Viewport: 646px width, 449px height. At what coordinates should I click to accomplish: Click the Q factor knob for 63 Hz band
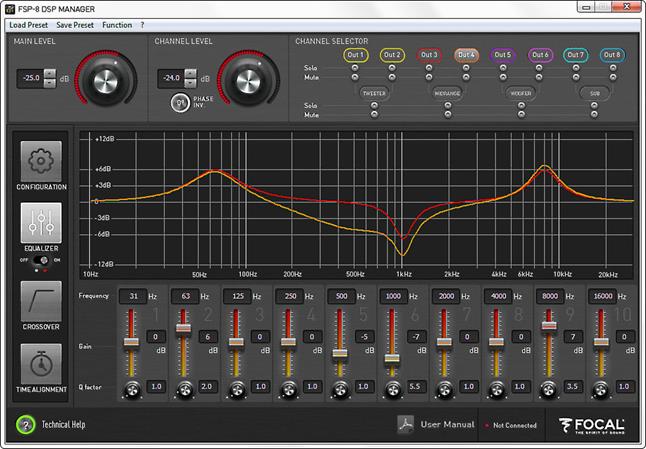point(185,389)
